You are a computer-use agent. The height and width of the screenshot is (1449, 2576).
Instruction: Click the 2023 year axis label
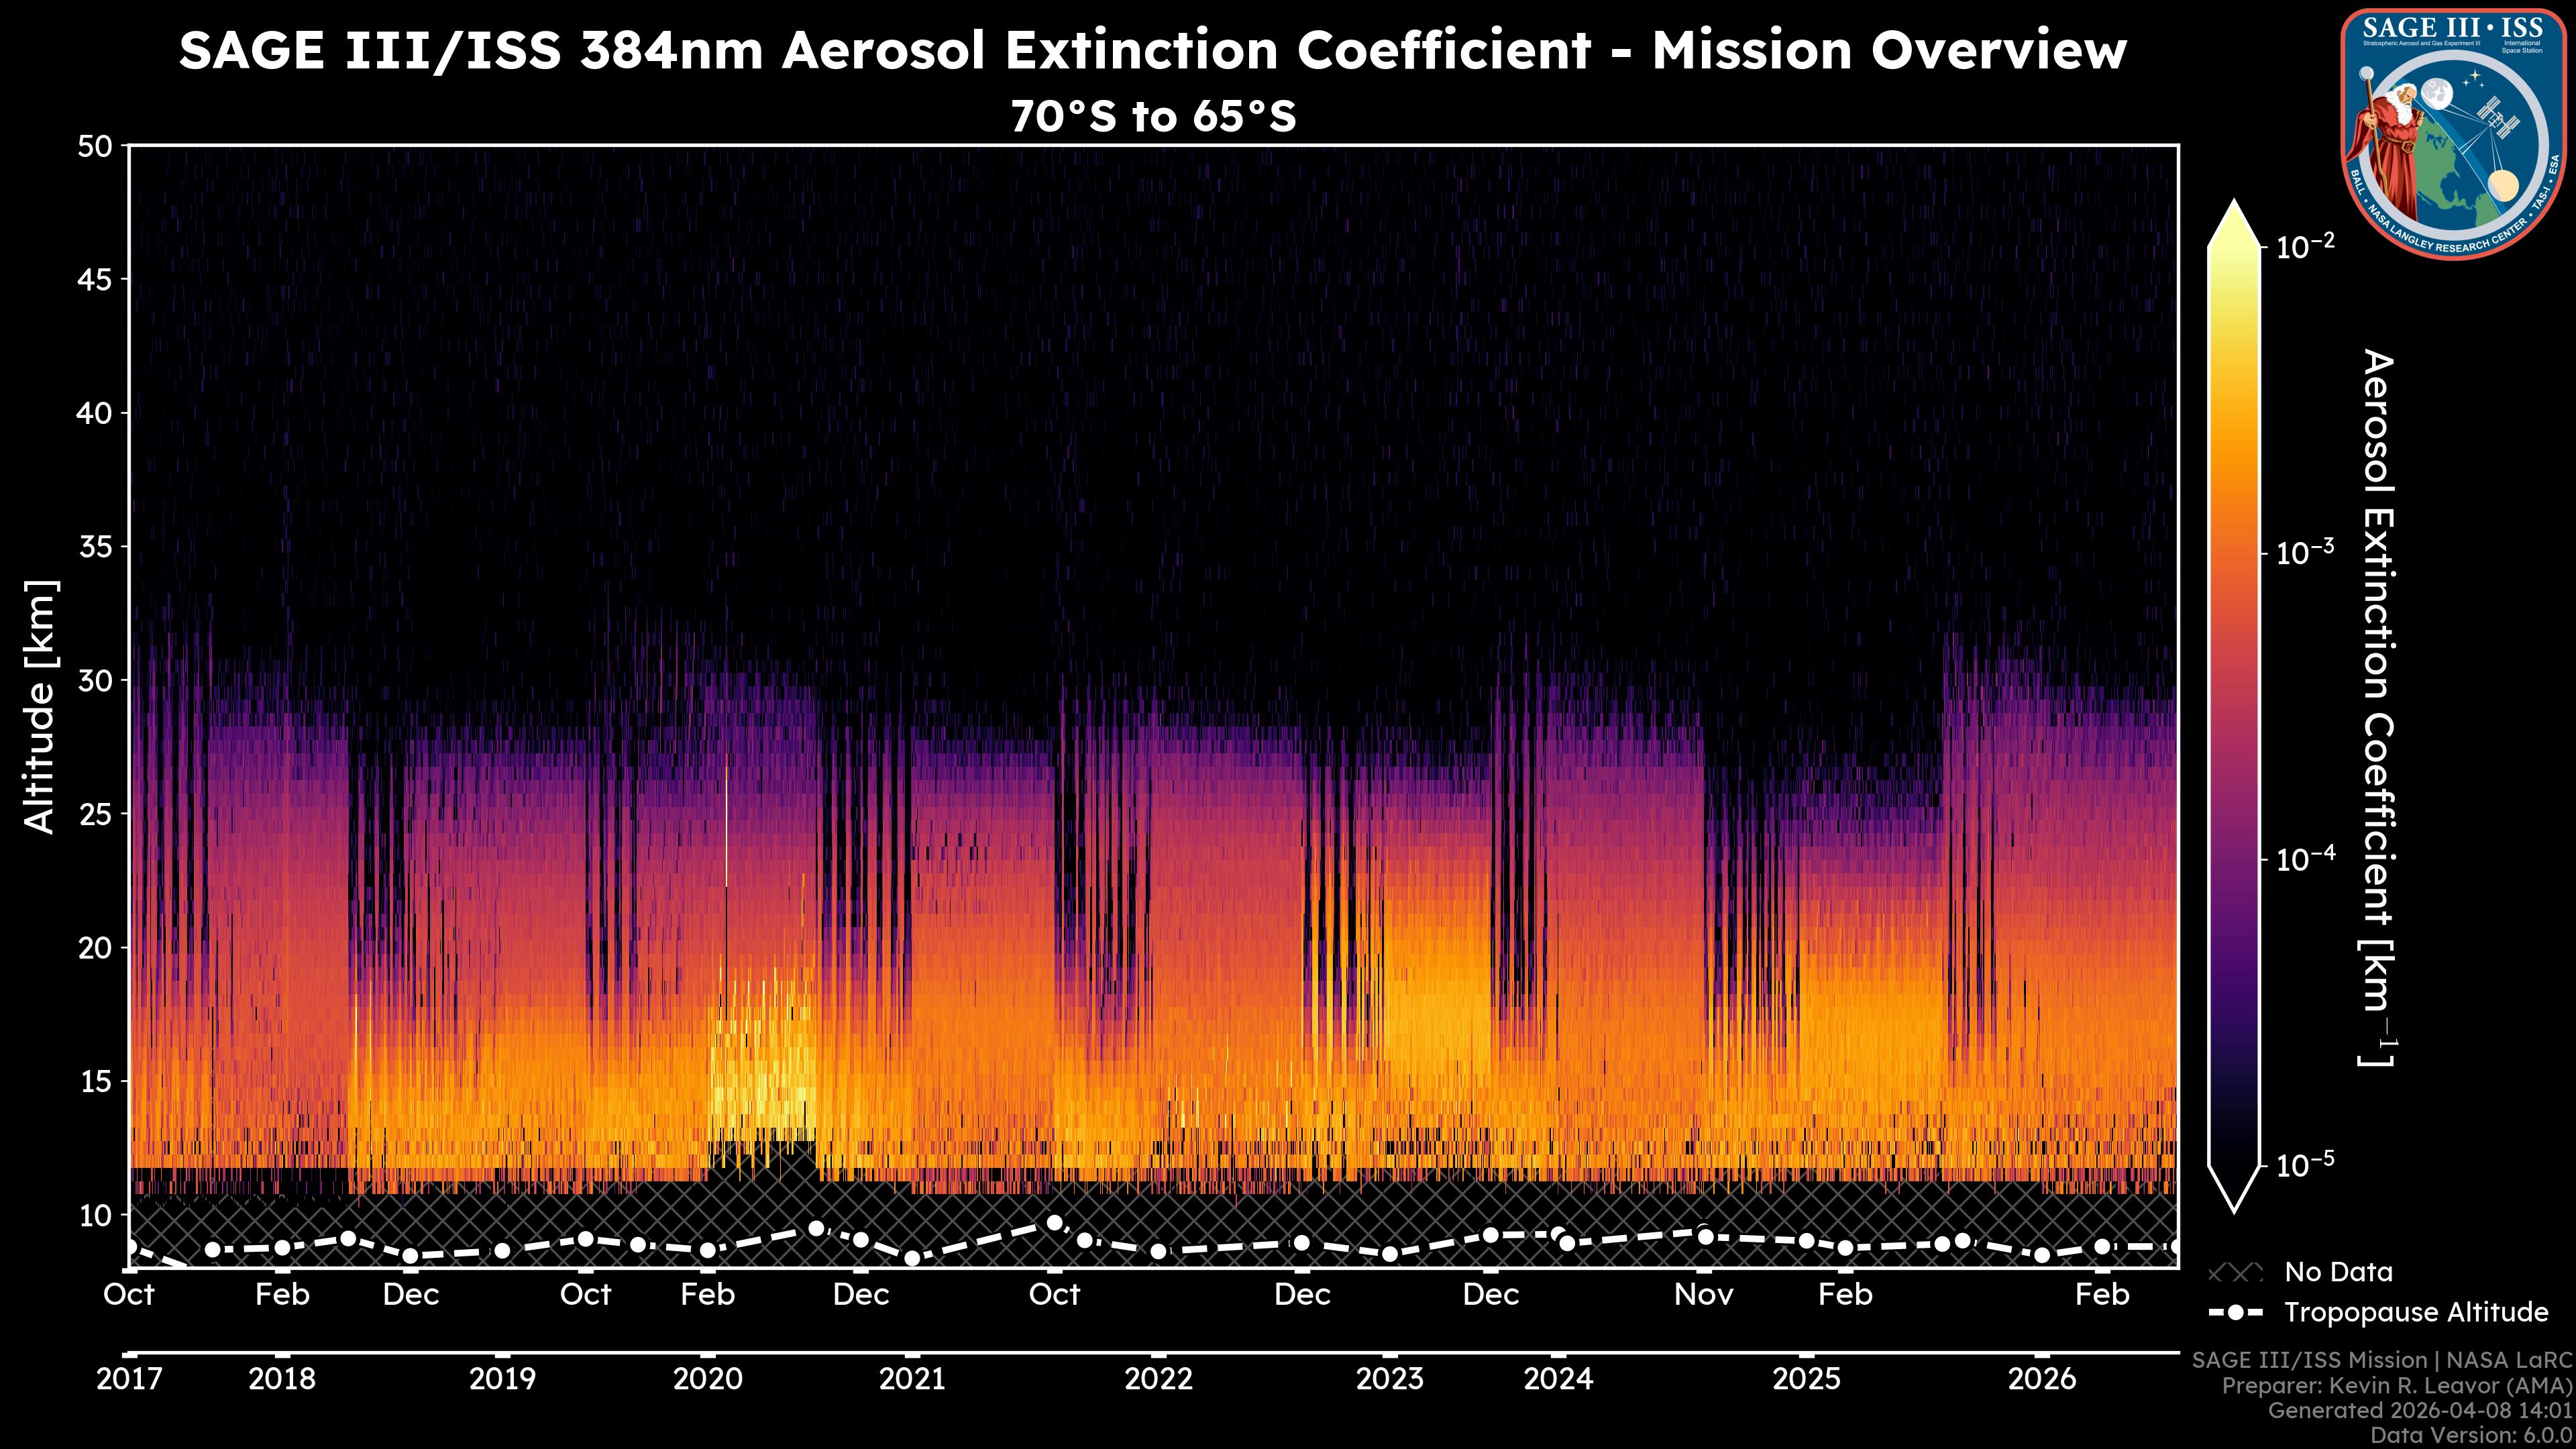pos(1389,1379)
